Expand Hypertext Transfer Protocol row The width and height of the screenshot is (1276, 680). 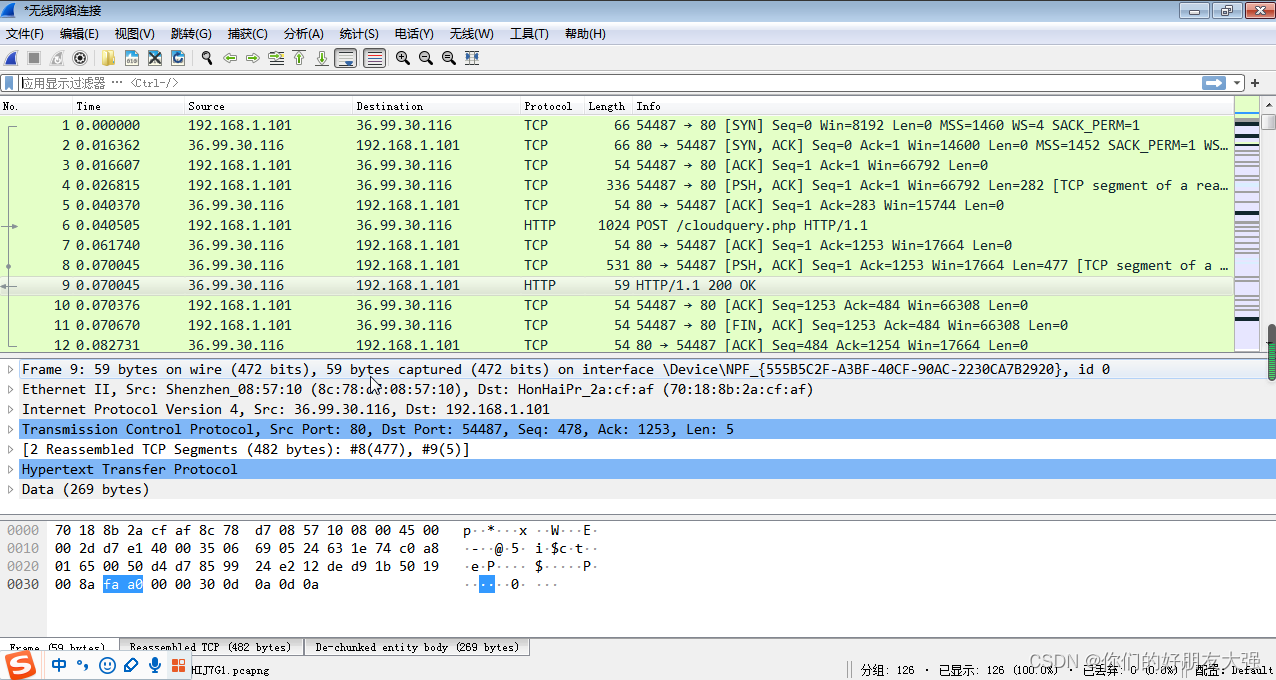pos(11,469)
